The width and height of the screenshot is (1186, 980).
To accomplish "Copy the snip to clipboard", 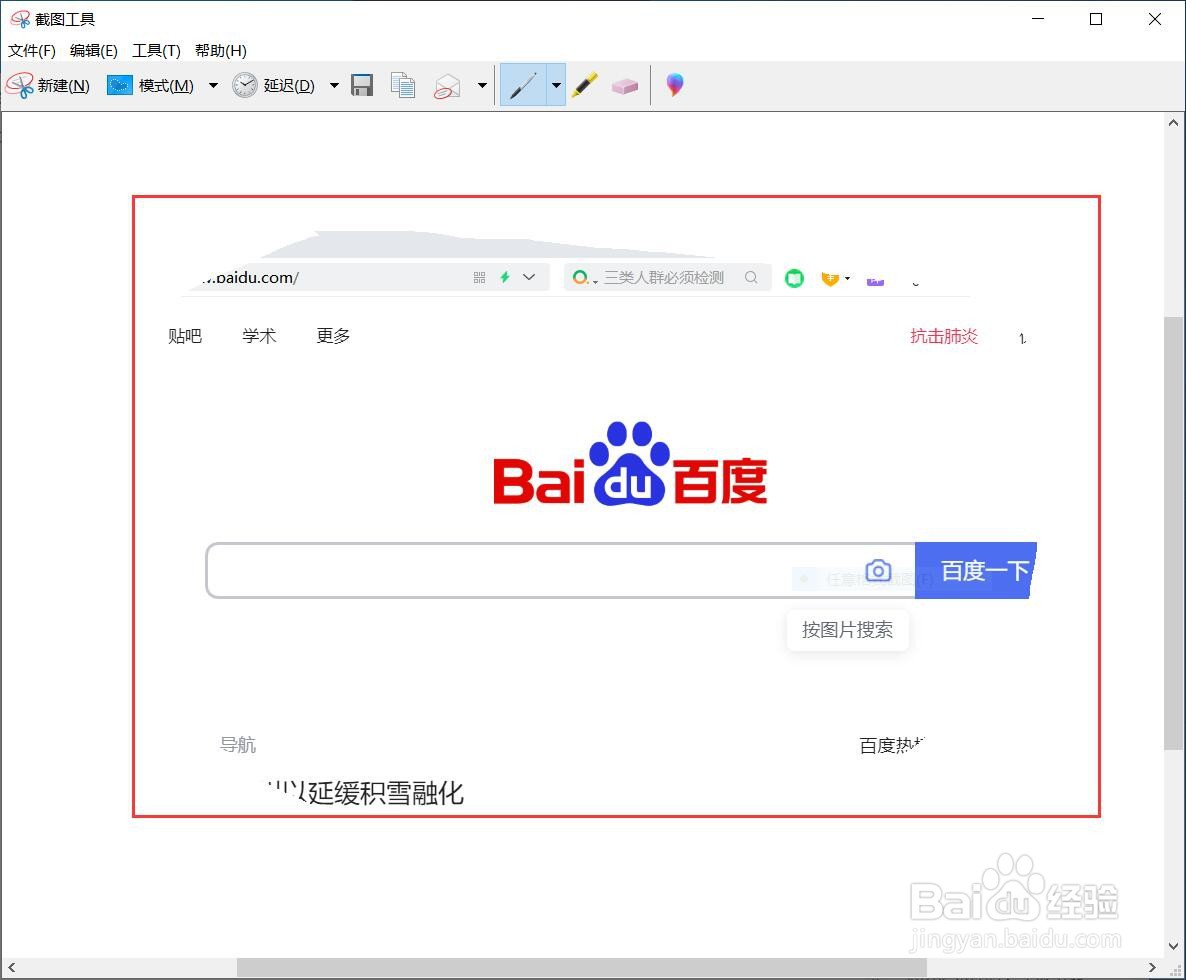I will 403,85.
